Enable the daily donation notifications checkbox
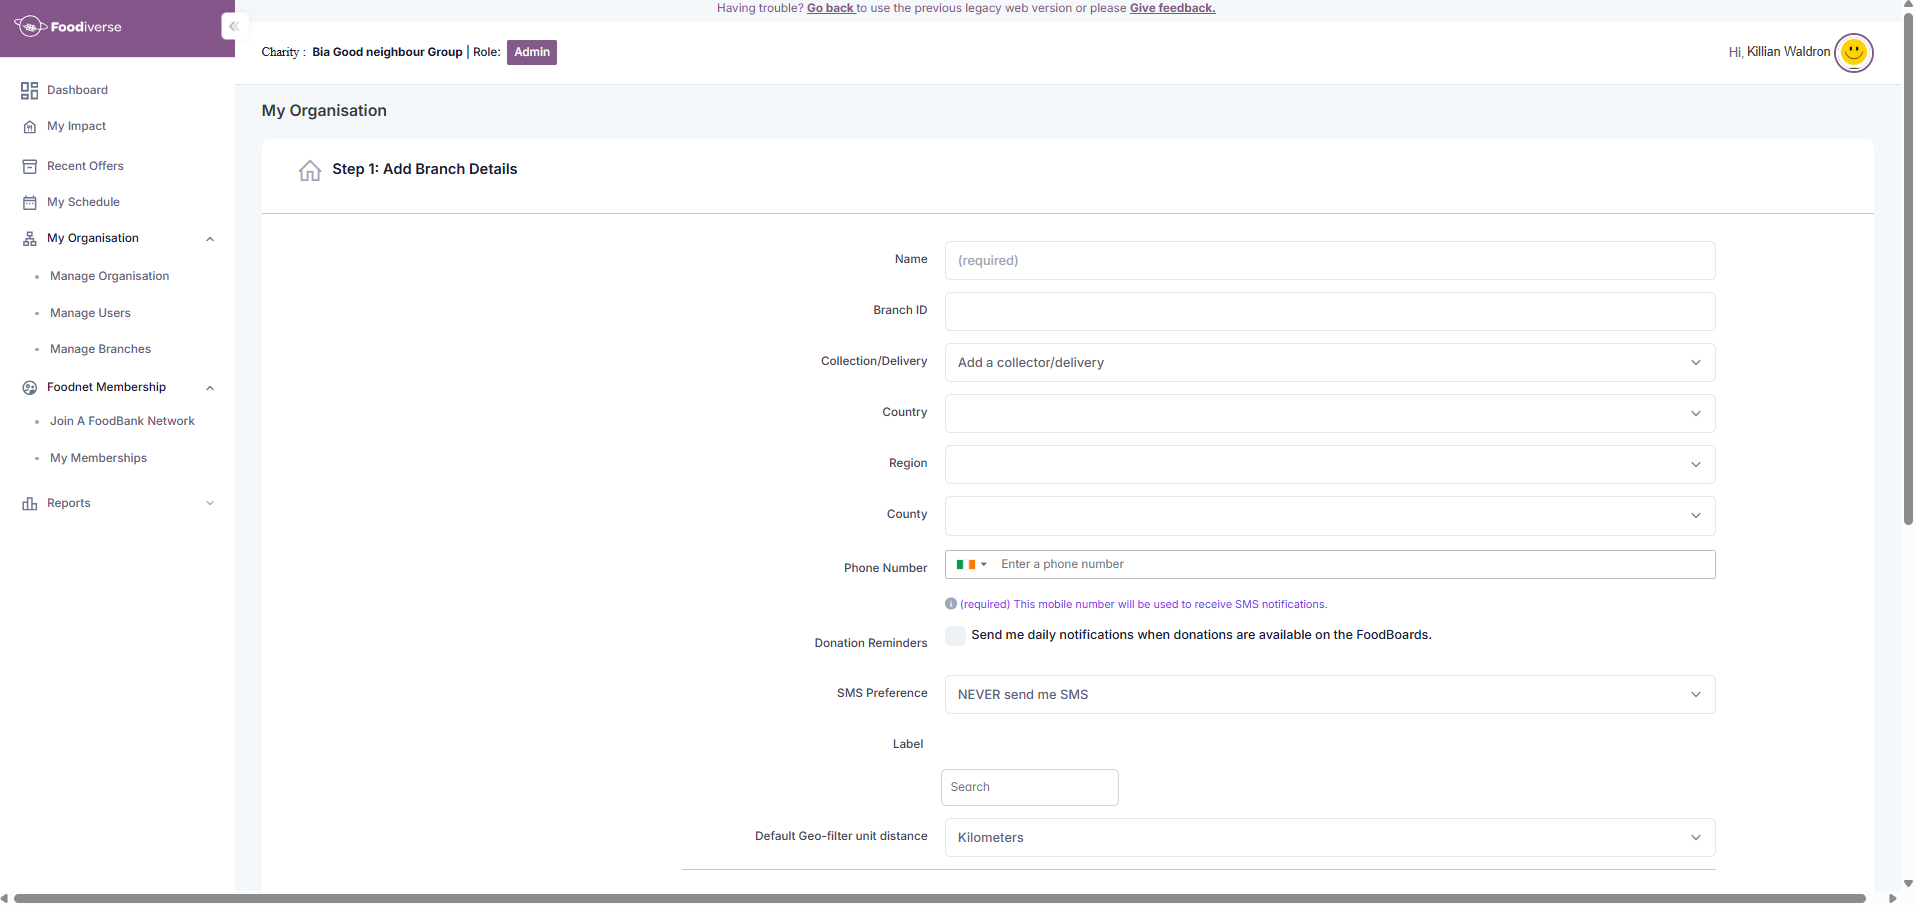This screenshot has height=905, width=1915. click(x=956, y=636)
